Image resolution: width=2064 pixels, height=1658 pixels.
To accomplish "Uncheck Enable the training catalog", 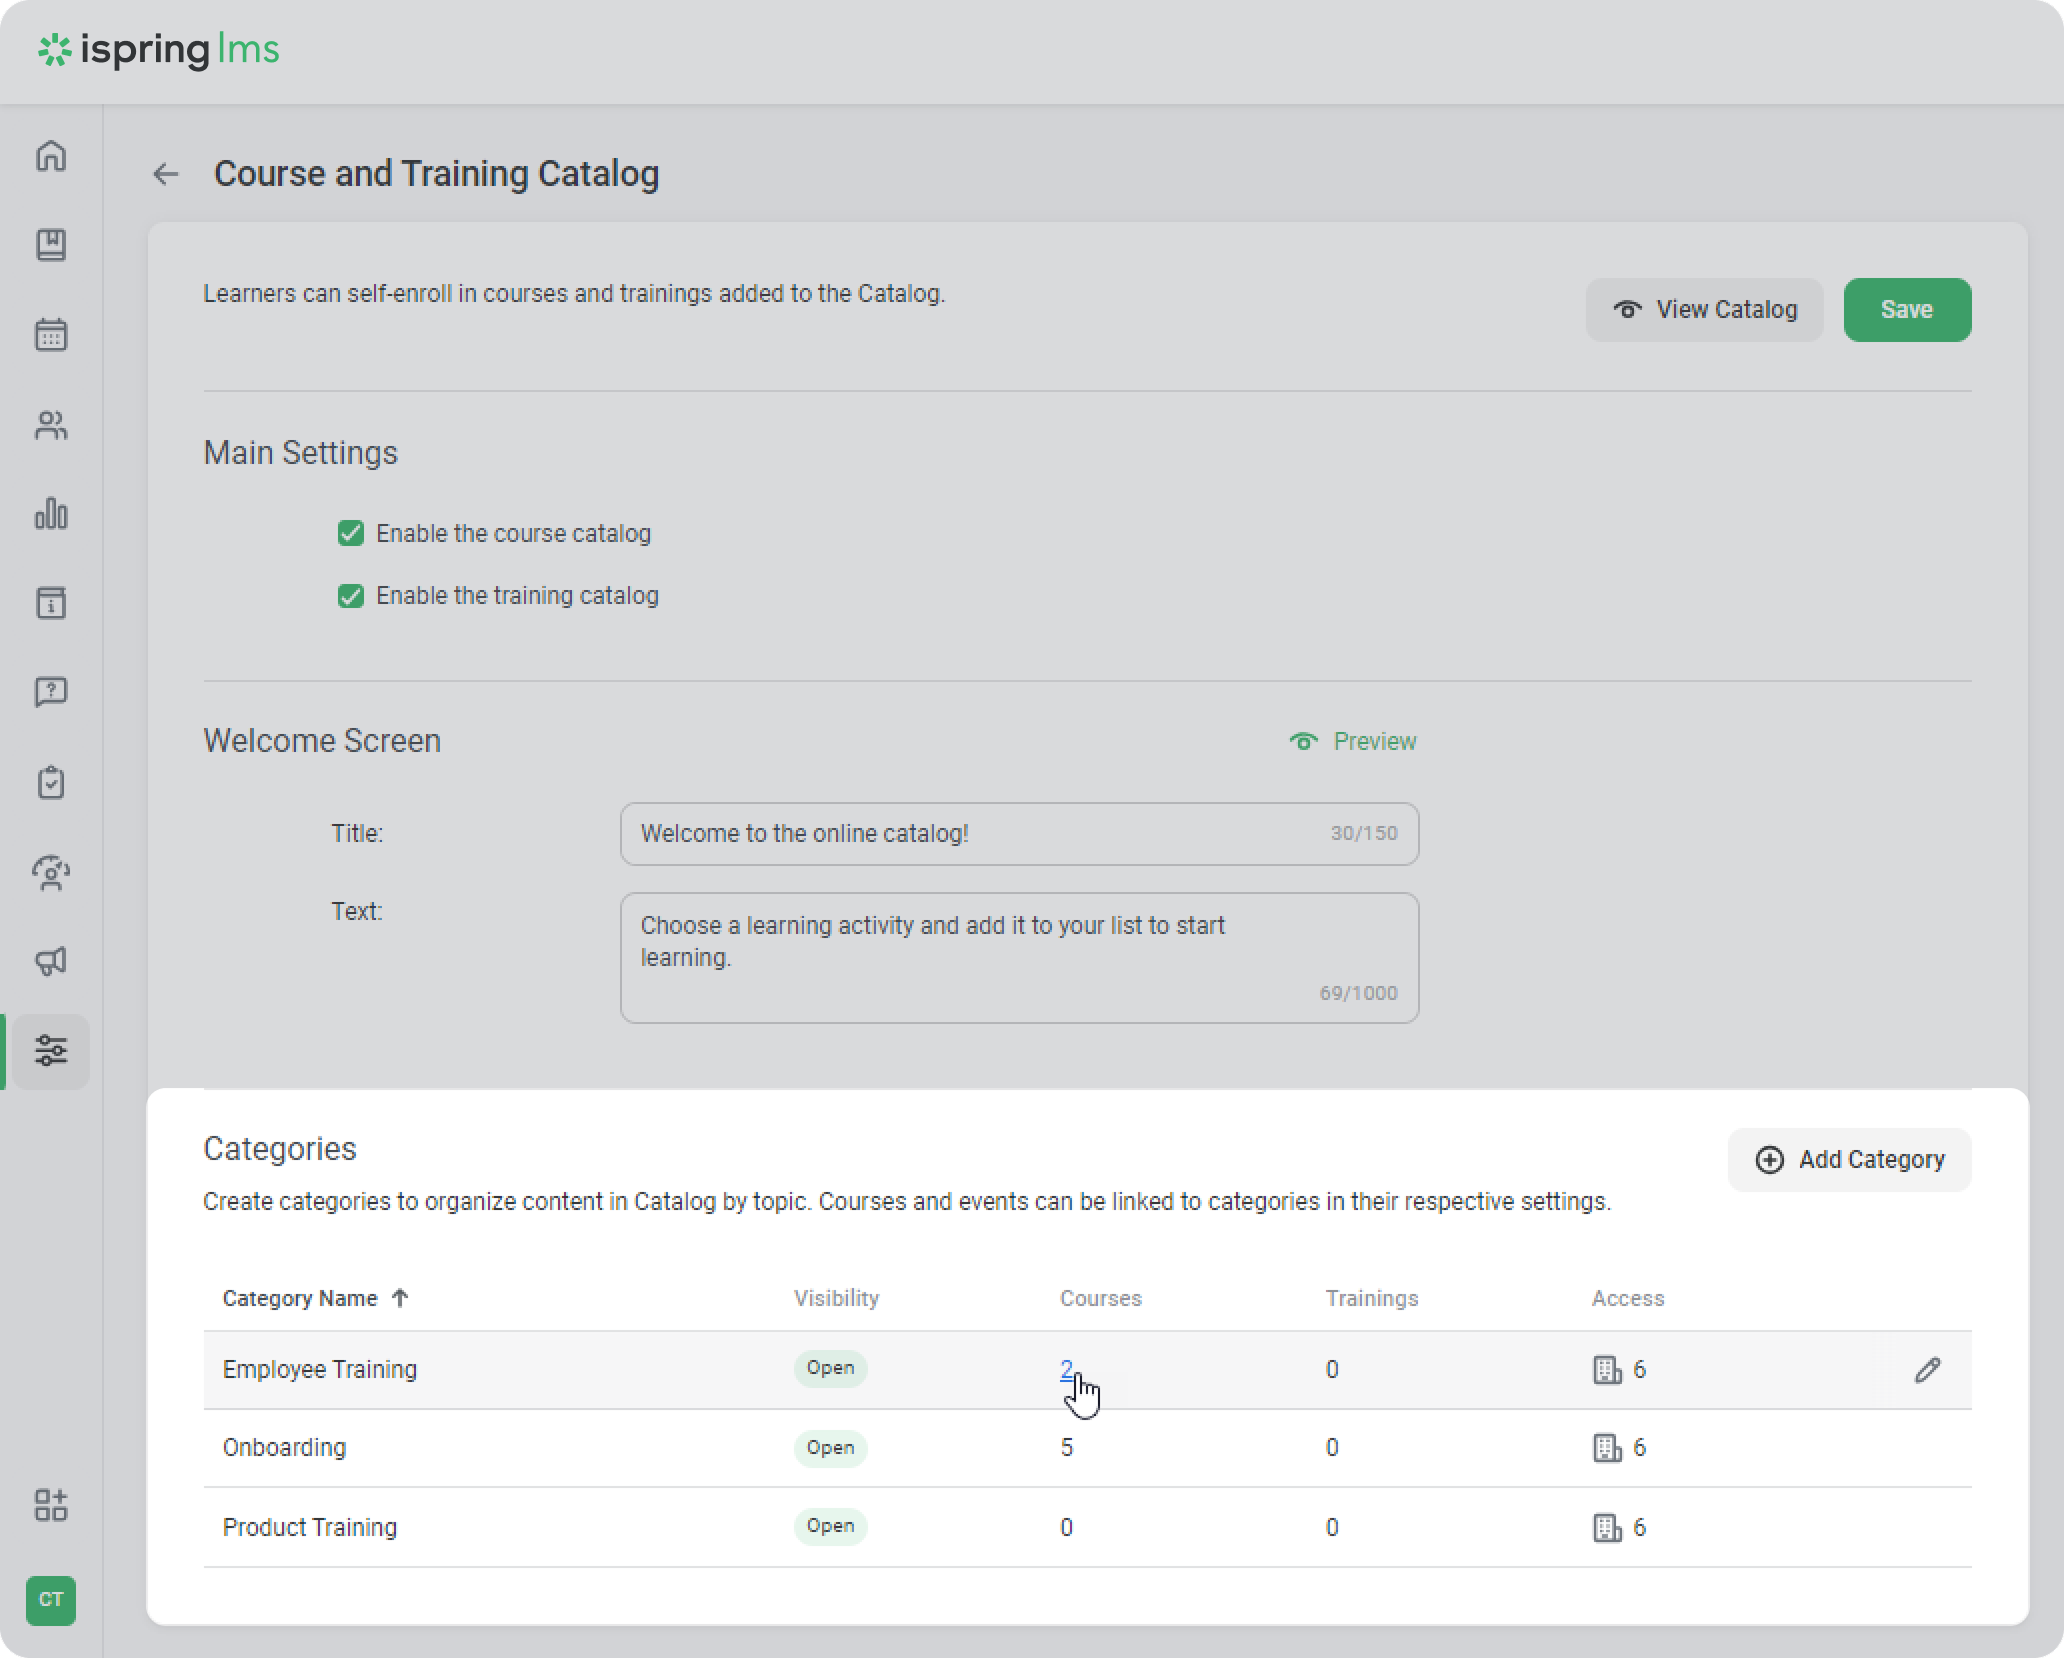I will (351, 596).
